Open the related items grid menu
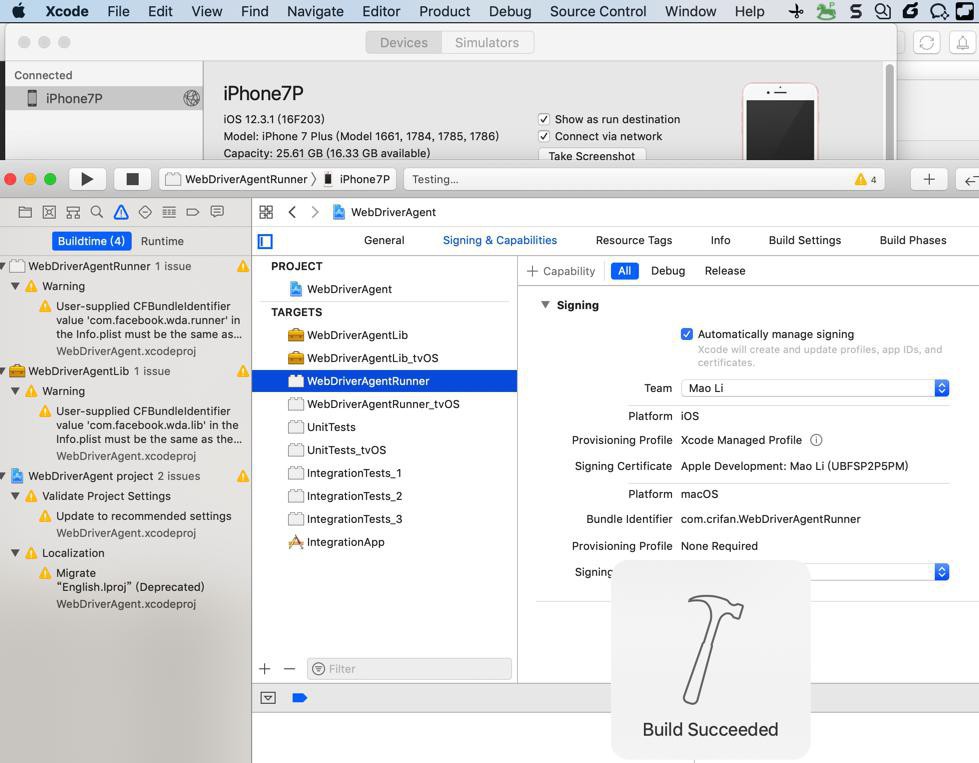Viewport: 979px width, 763px height. click(x=266, y=212)
